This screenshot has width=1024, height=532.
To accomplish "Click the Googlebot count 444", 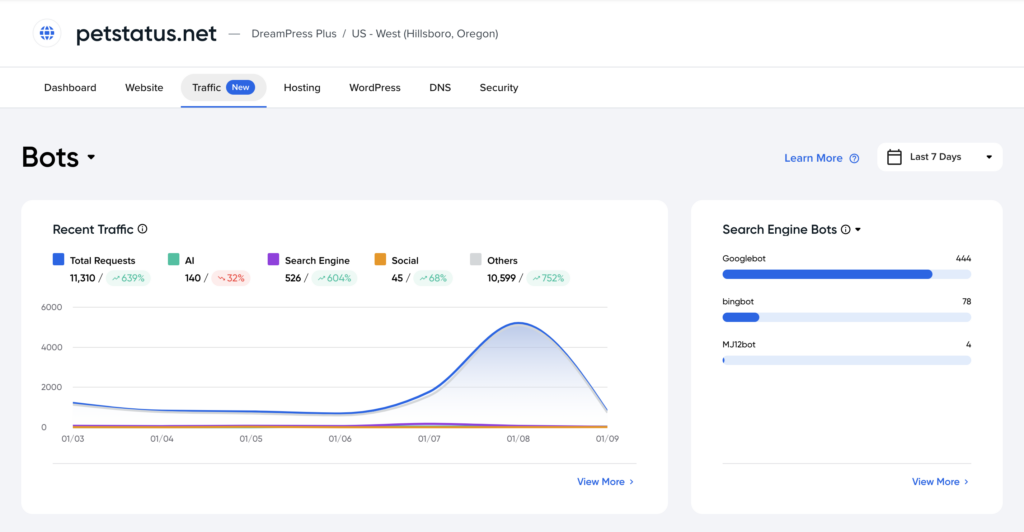I will (963, 258).
